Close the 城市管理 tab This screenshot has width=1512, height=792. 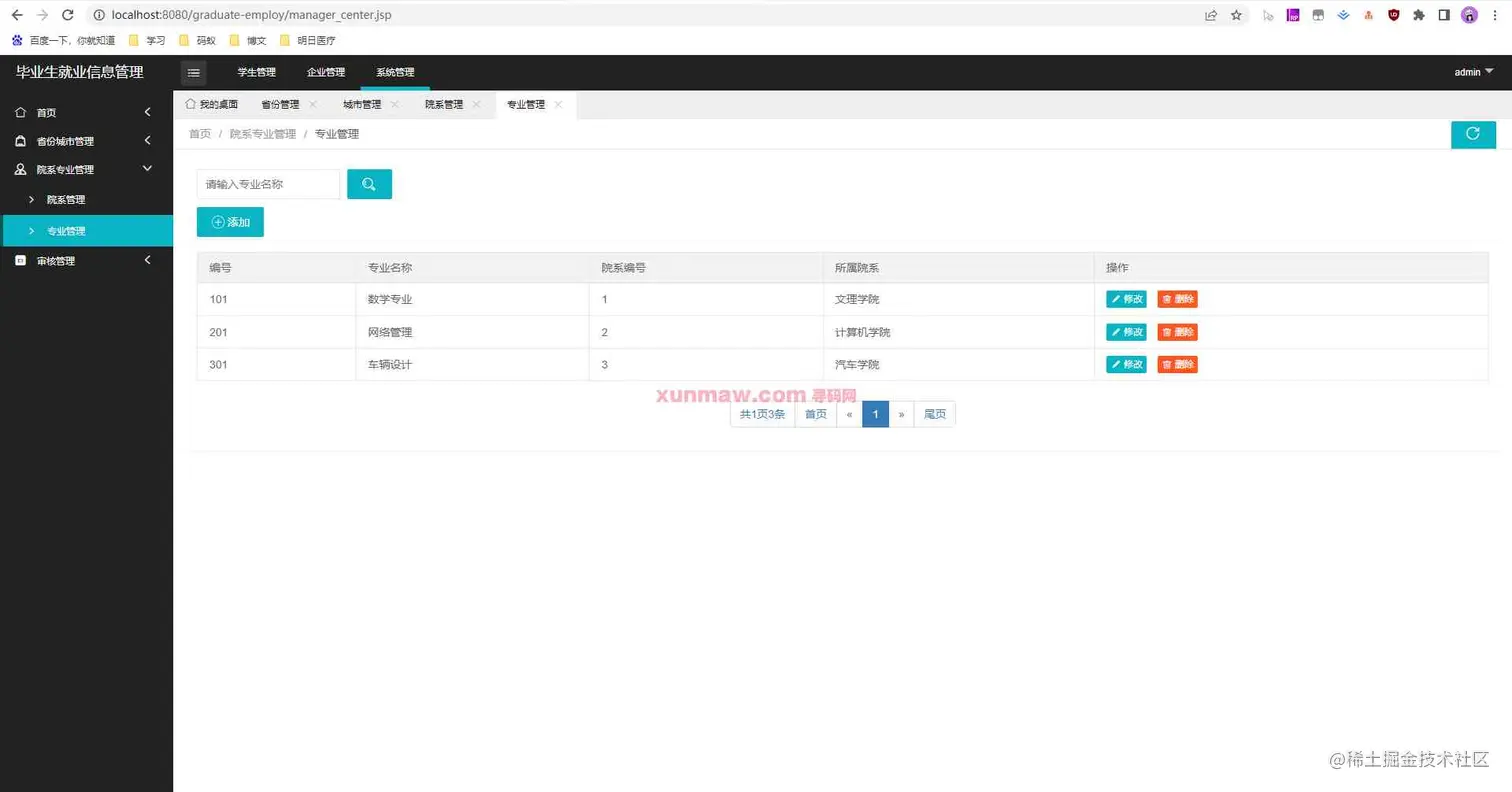(395, 104)
